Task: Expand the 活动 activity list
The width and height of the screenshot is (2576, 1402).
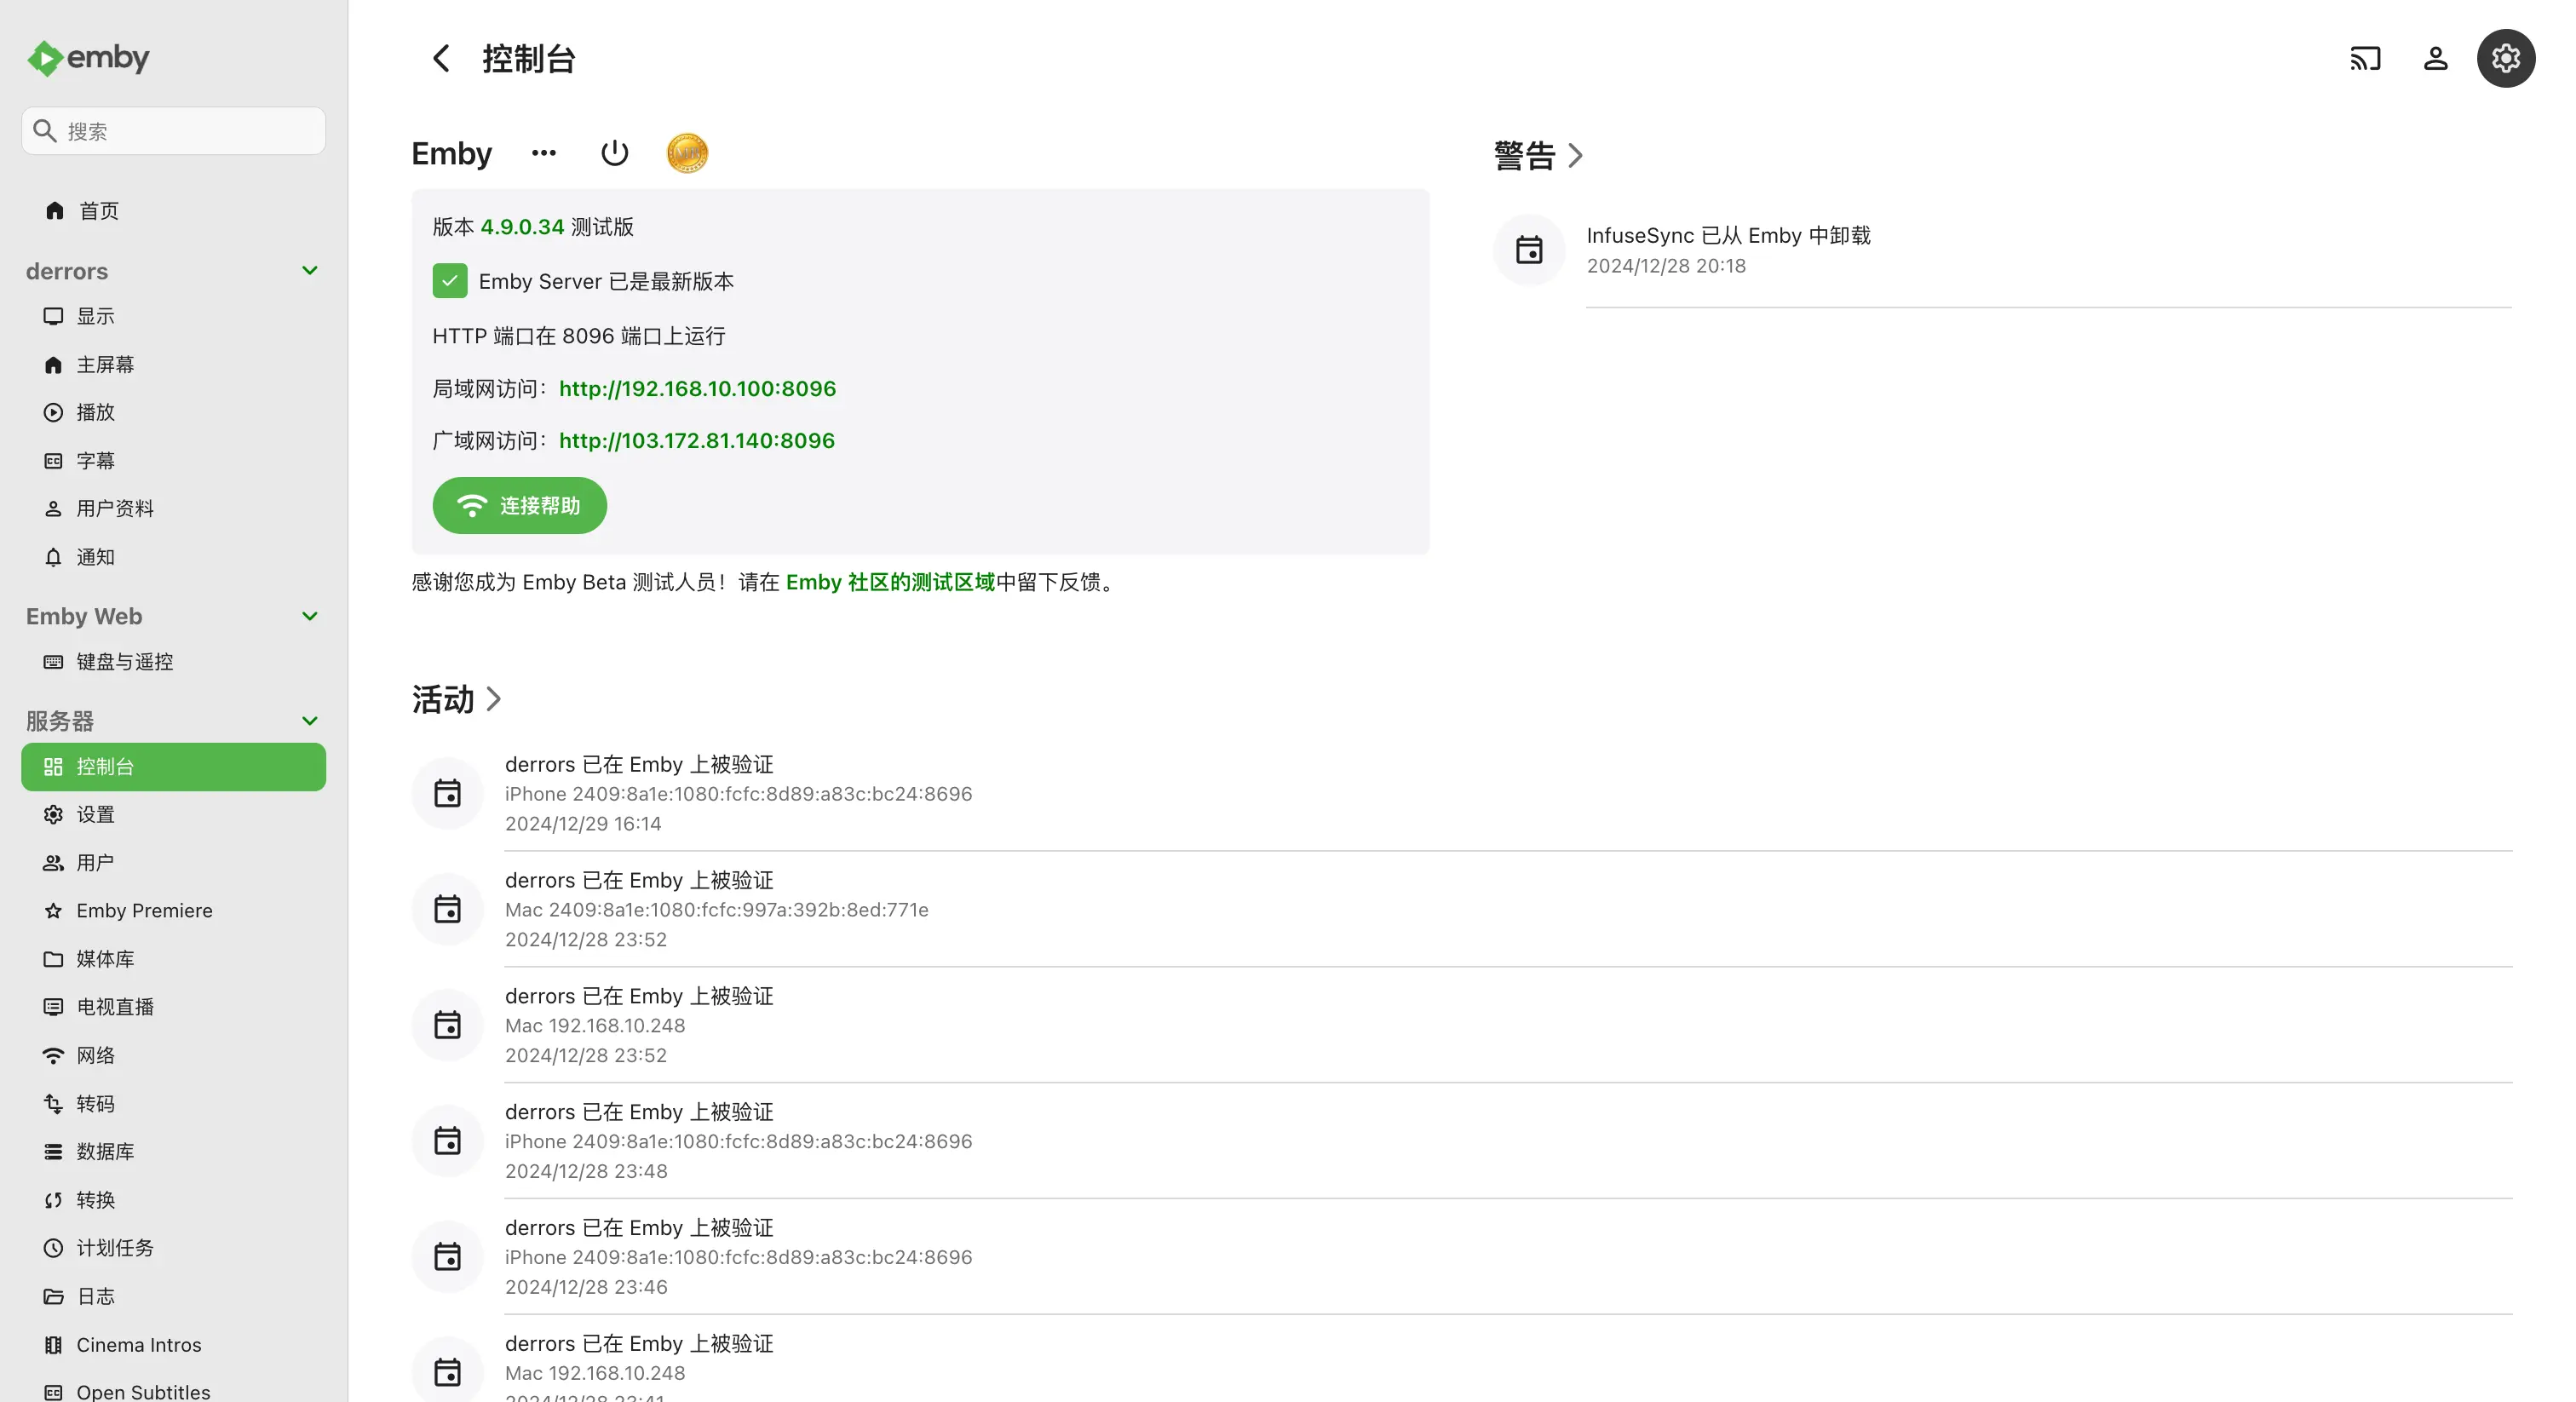Action: click(457, 699)
